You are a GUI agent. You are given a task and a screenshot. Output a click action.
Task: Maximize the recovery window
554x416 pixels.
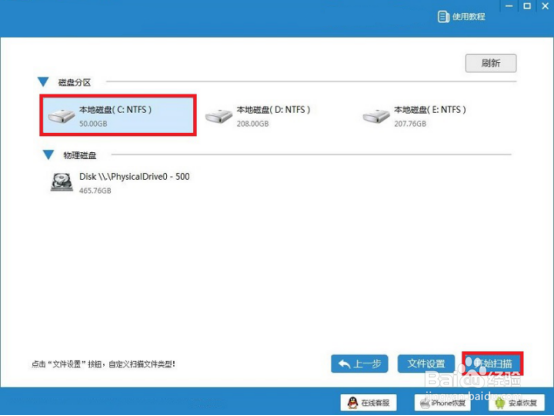pos(527,6)
